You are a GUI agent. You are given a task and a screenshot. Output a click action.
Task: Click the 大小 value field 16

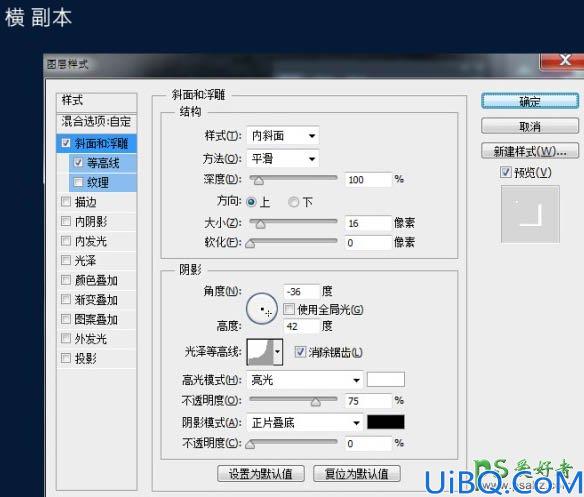pos(368,223)
